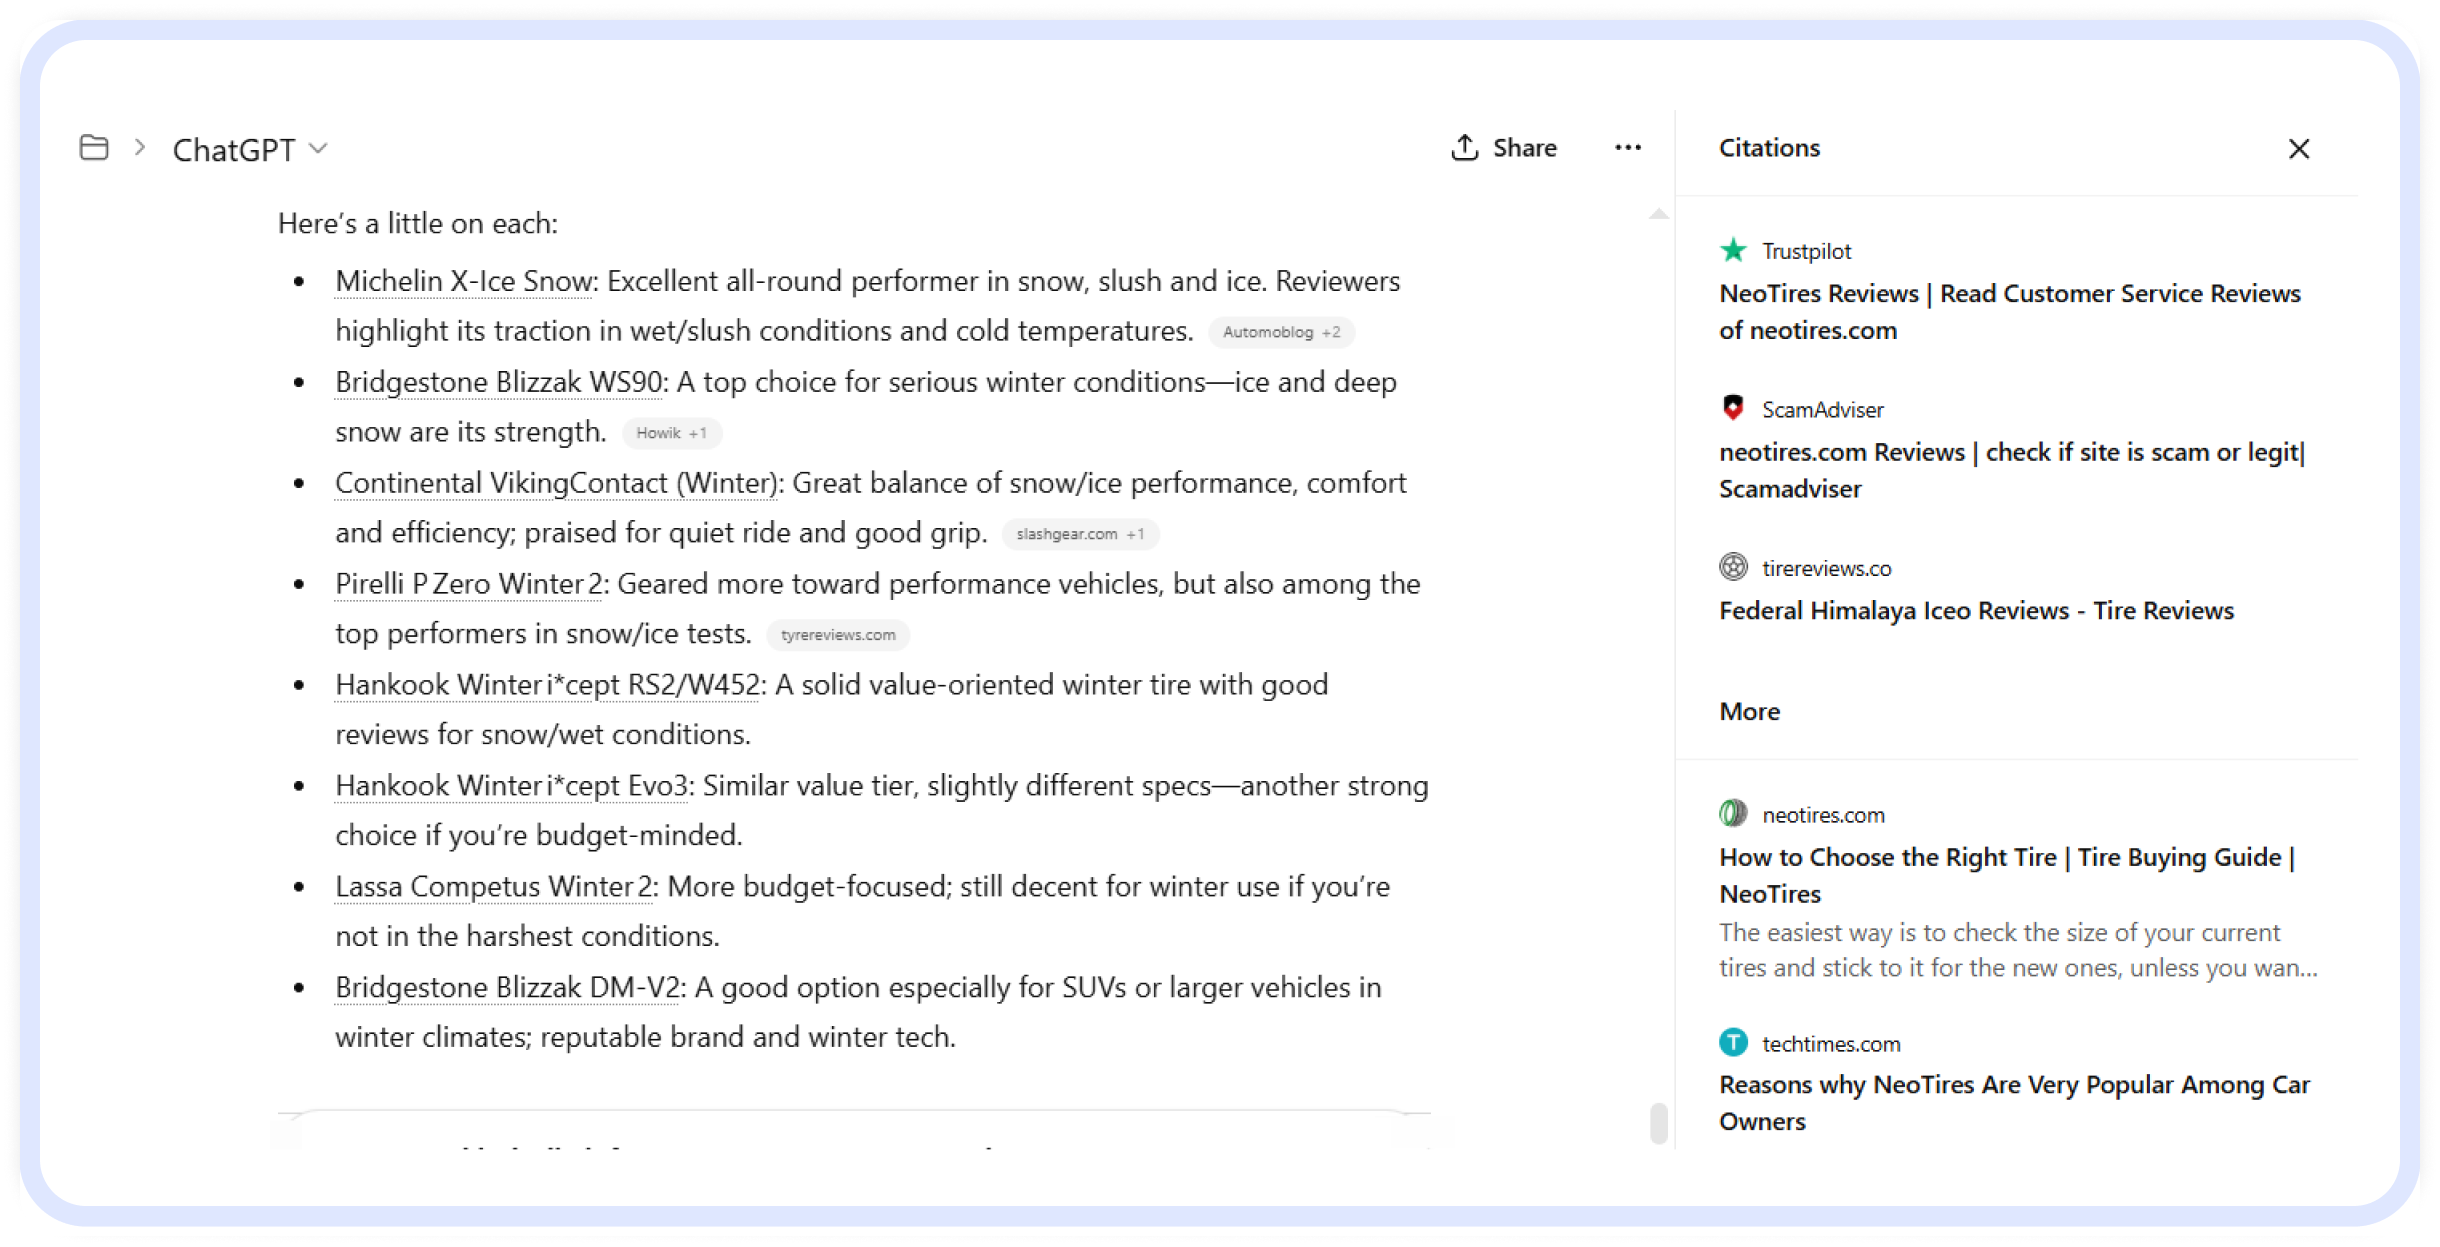The width and height of the screenshot is (2440, 1247).
Task: Click the breadcrumb chevron beside the folder
Action: (x=140, y=148)
